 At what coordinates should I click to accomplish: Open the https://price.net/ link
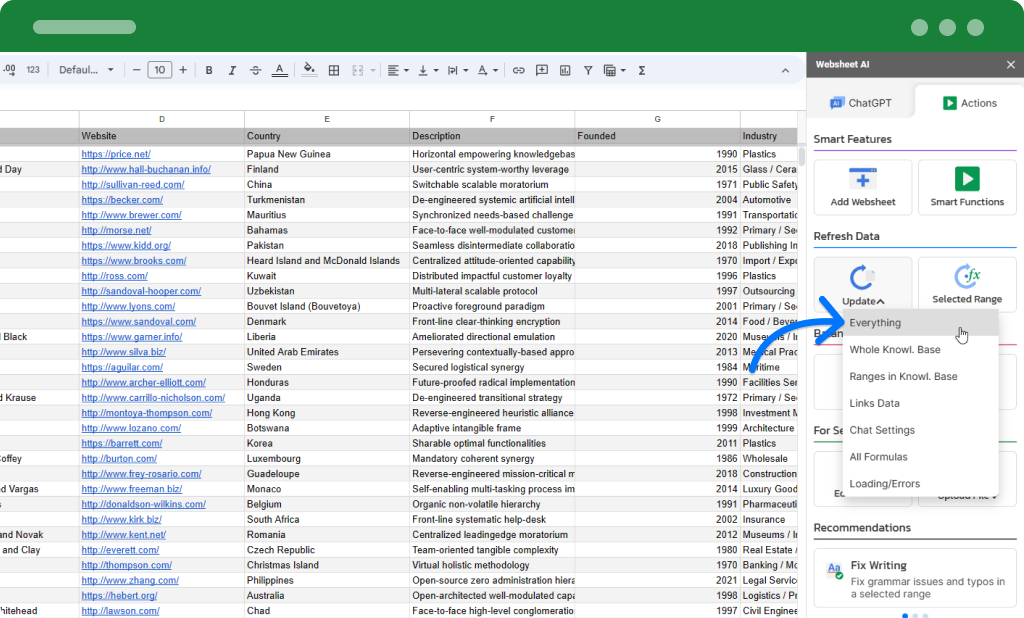116,154
